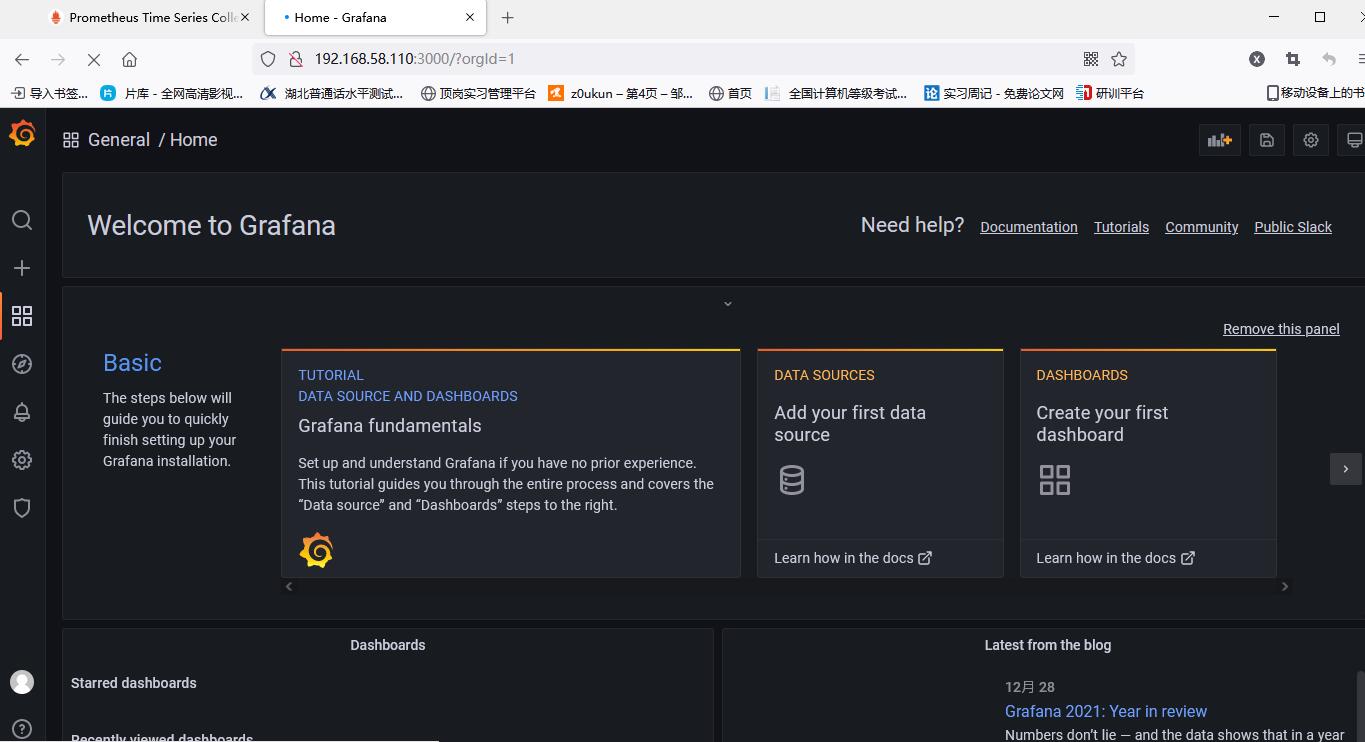Click the Save dashboard disk icon

(x=1267, y=140)
